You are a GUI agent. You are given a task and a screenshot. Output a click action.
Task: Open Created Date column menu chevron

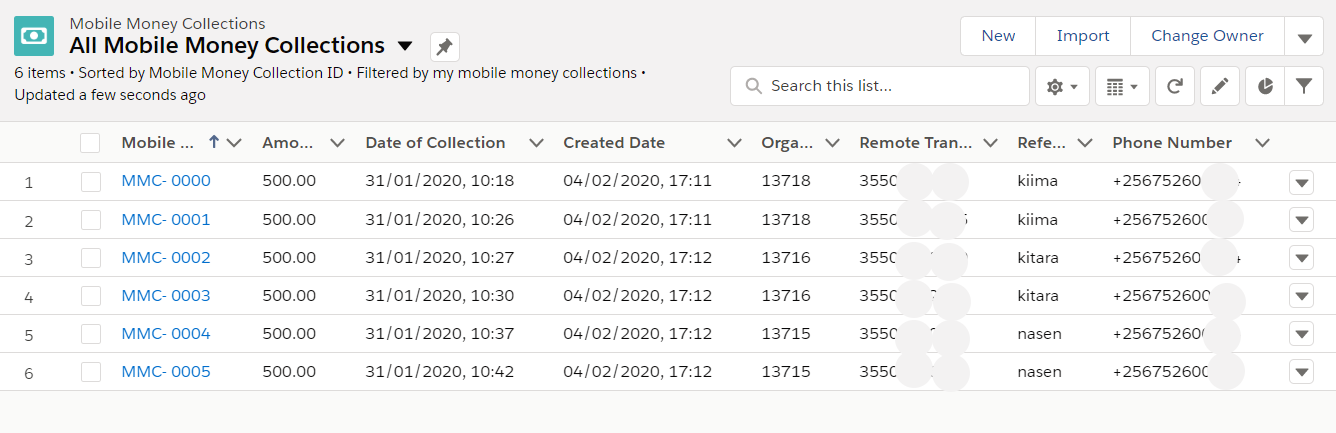[x=735, y=143]
